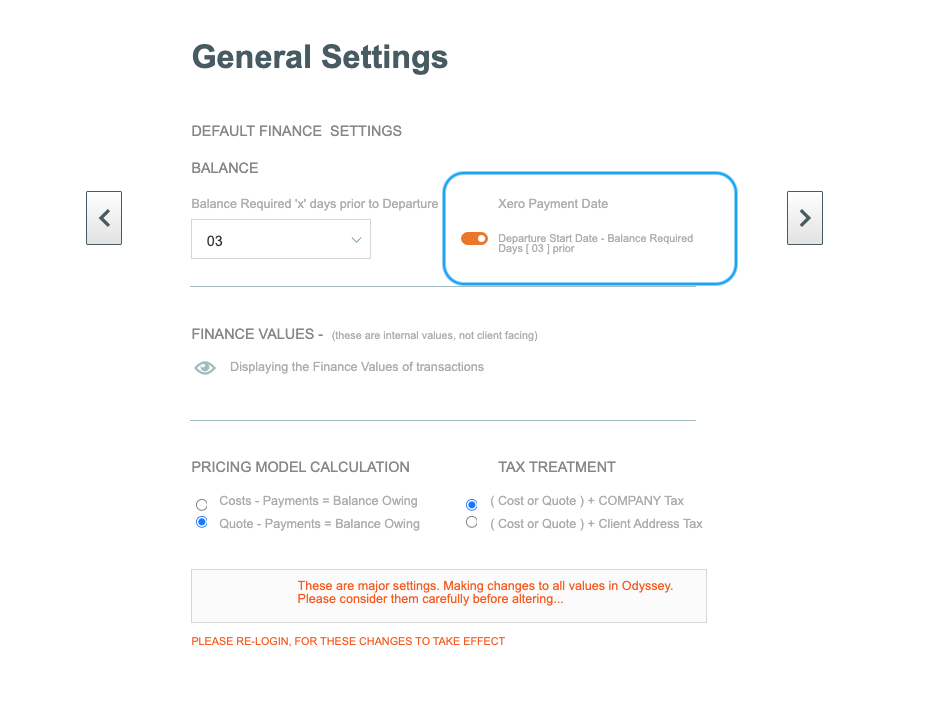Click the TAX TREATMENT heading
The image size is (932, 709).
click(556, 467)
